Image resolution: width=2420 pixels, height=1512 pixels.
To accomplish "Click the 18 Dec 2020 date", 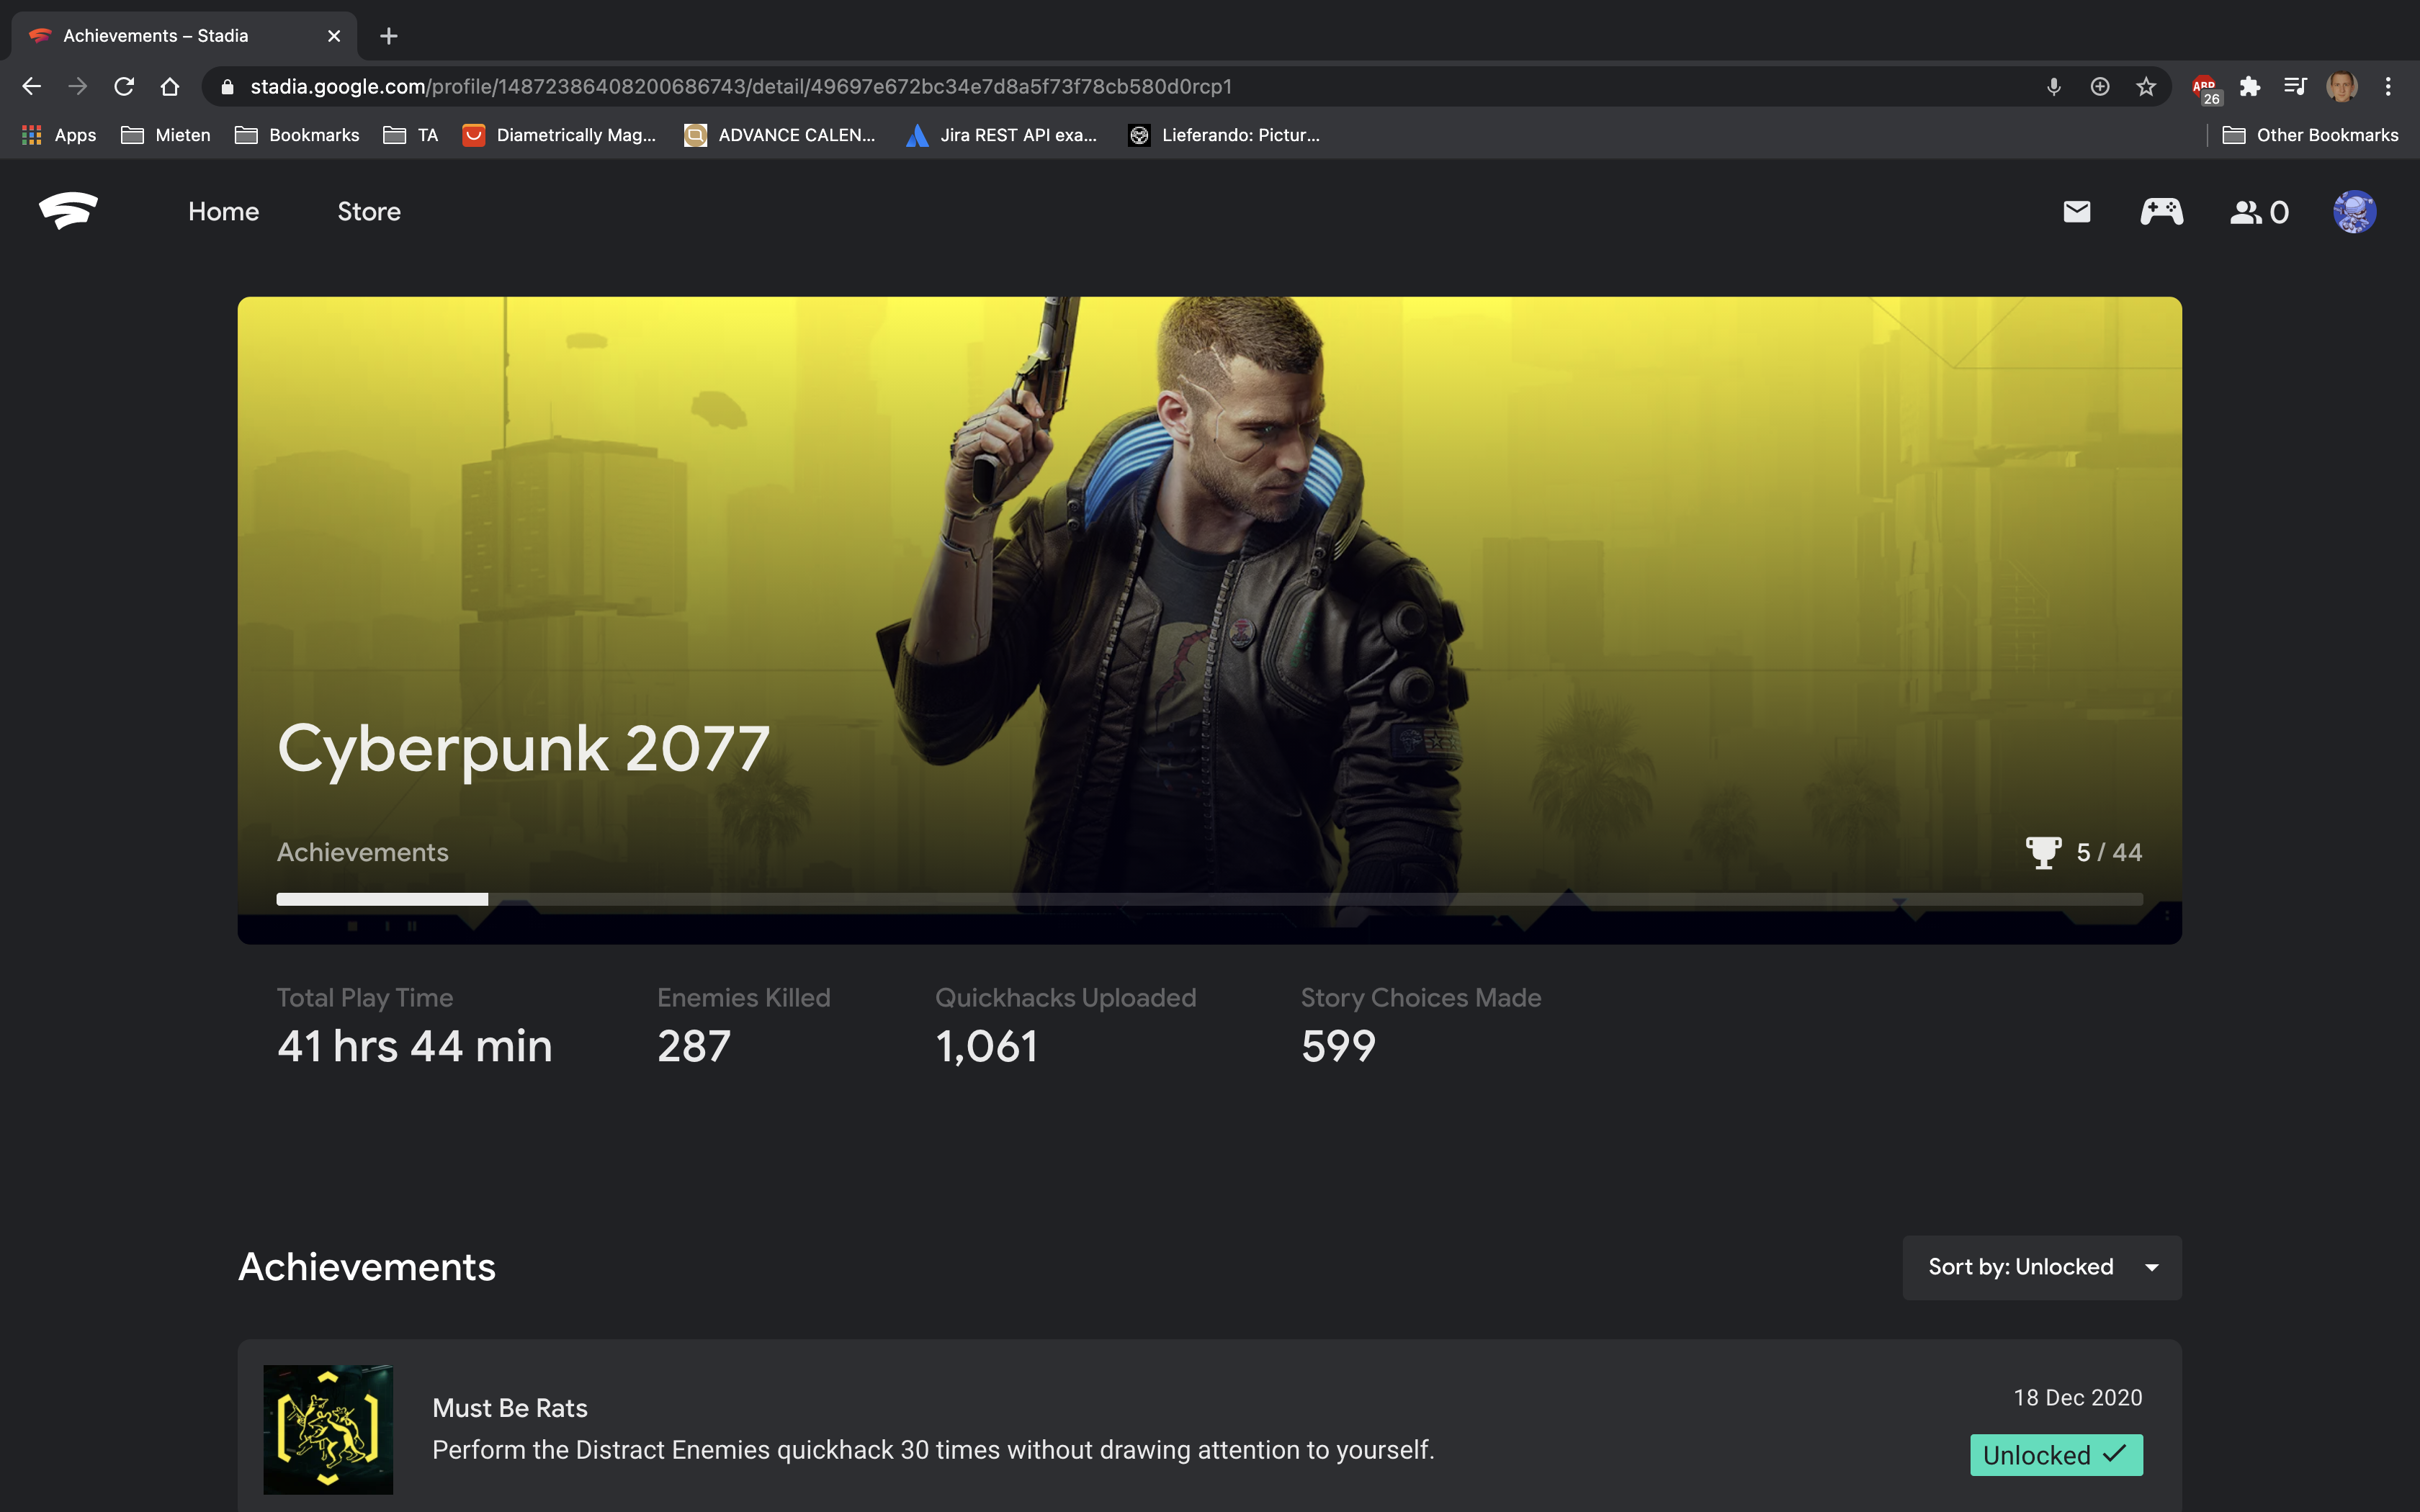I will (x=2078, y=1397).
